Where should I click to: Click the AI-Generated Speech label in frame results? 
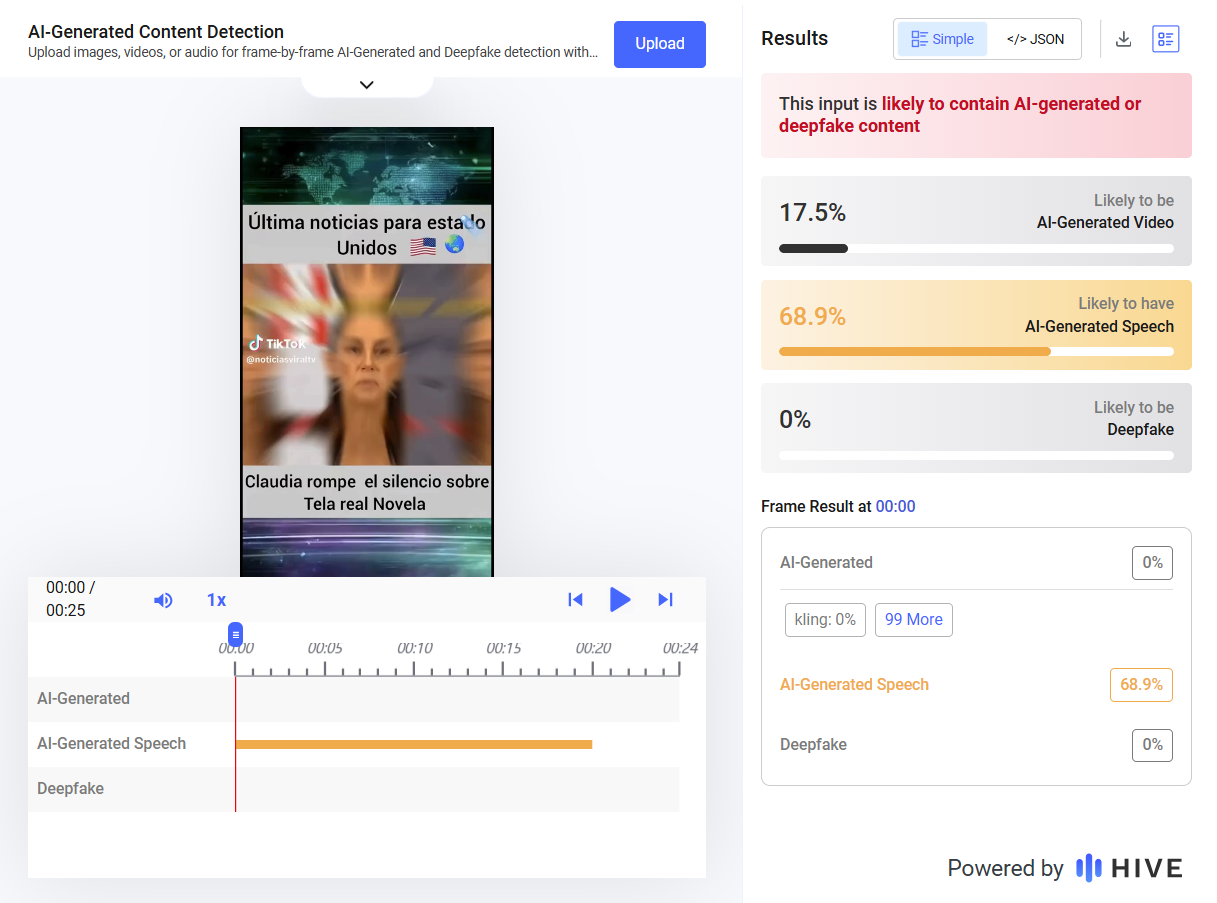[x=854, y=685]
